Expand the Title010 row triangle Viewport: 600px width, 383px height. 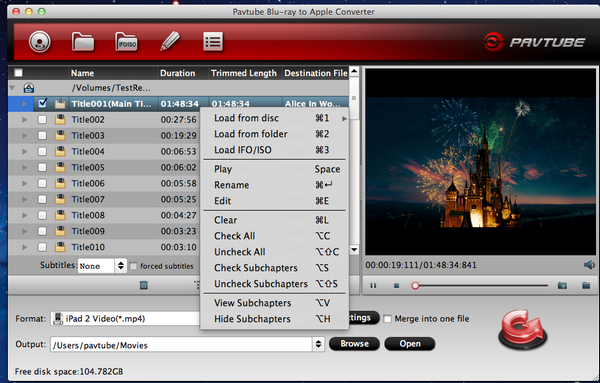pos(25,247)
